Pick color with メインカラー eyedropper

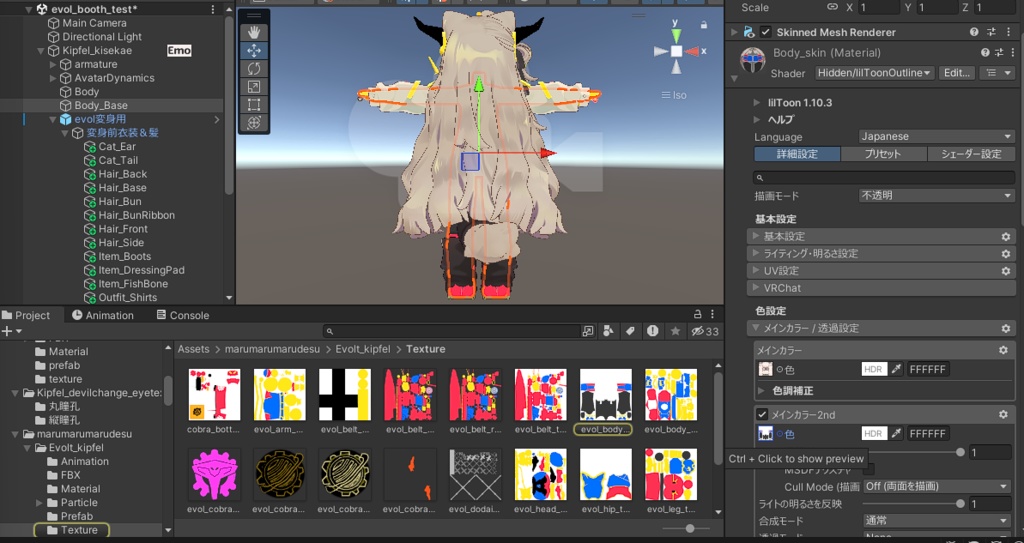[x=896, y=370]
